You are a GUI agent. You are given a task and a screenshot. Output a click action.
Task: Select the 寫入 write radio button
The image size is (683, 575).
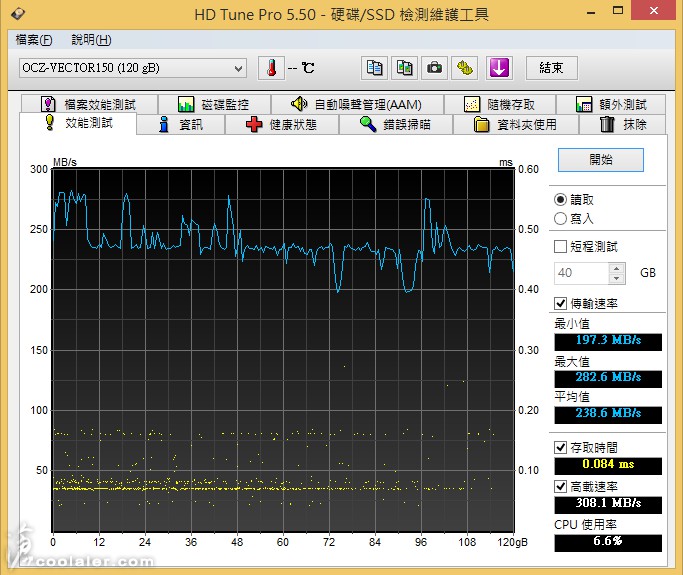[x=560, y=219]
